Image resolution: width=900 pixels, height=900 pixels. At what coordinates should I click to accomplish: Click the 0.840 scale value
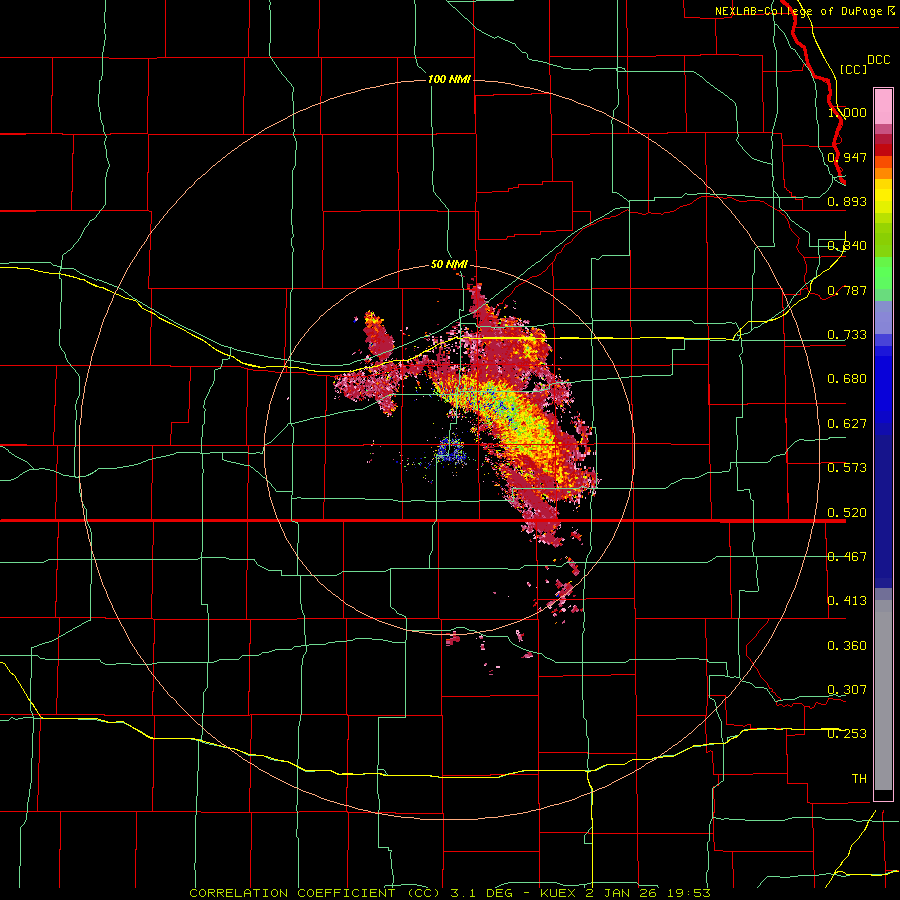pyautogui.click(x=847, y=246)
